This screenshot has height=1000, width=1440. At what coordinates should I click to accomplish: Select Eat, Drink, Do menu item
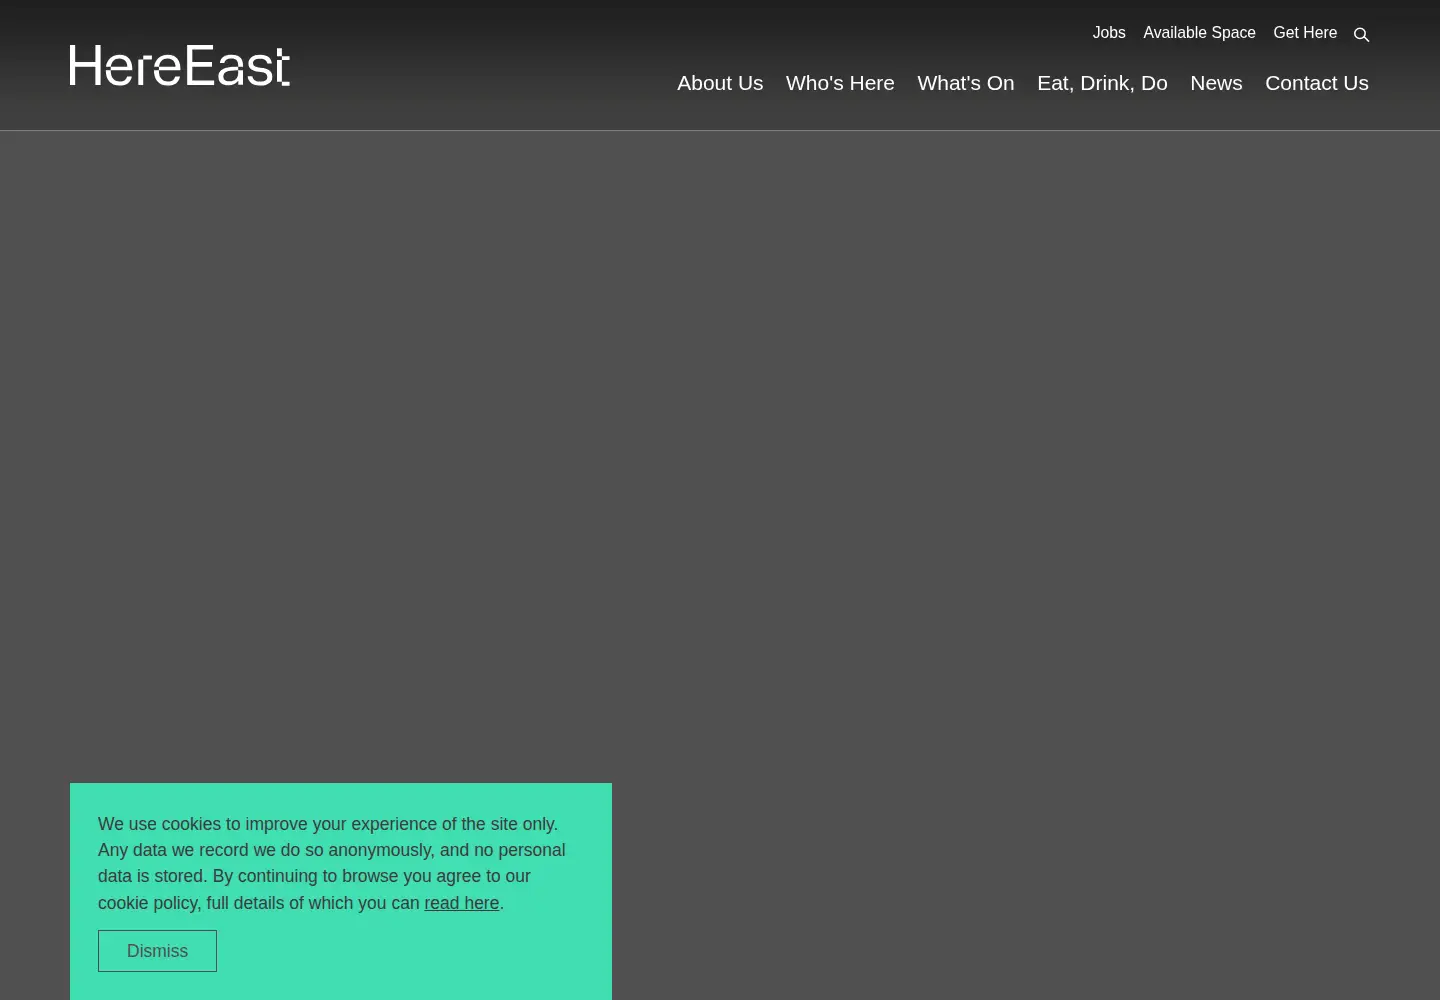pyautogui.click(x=1102, y=83)
